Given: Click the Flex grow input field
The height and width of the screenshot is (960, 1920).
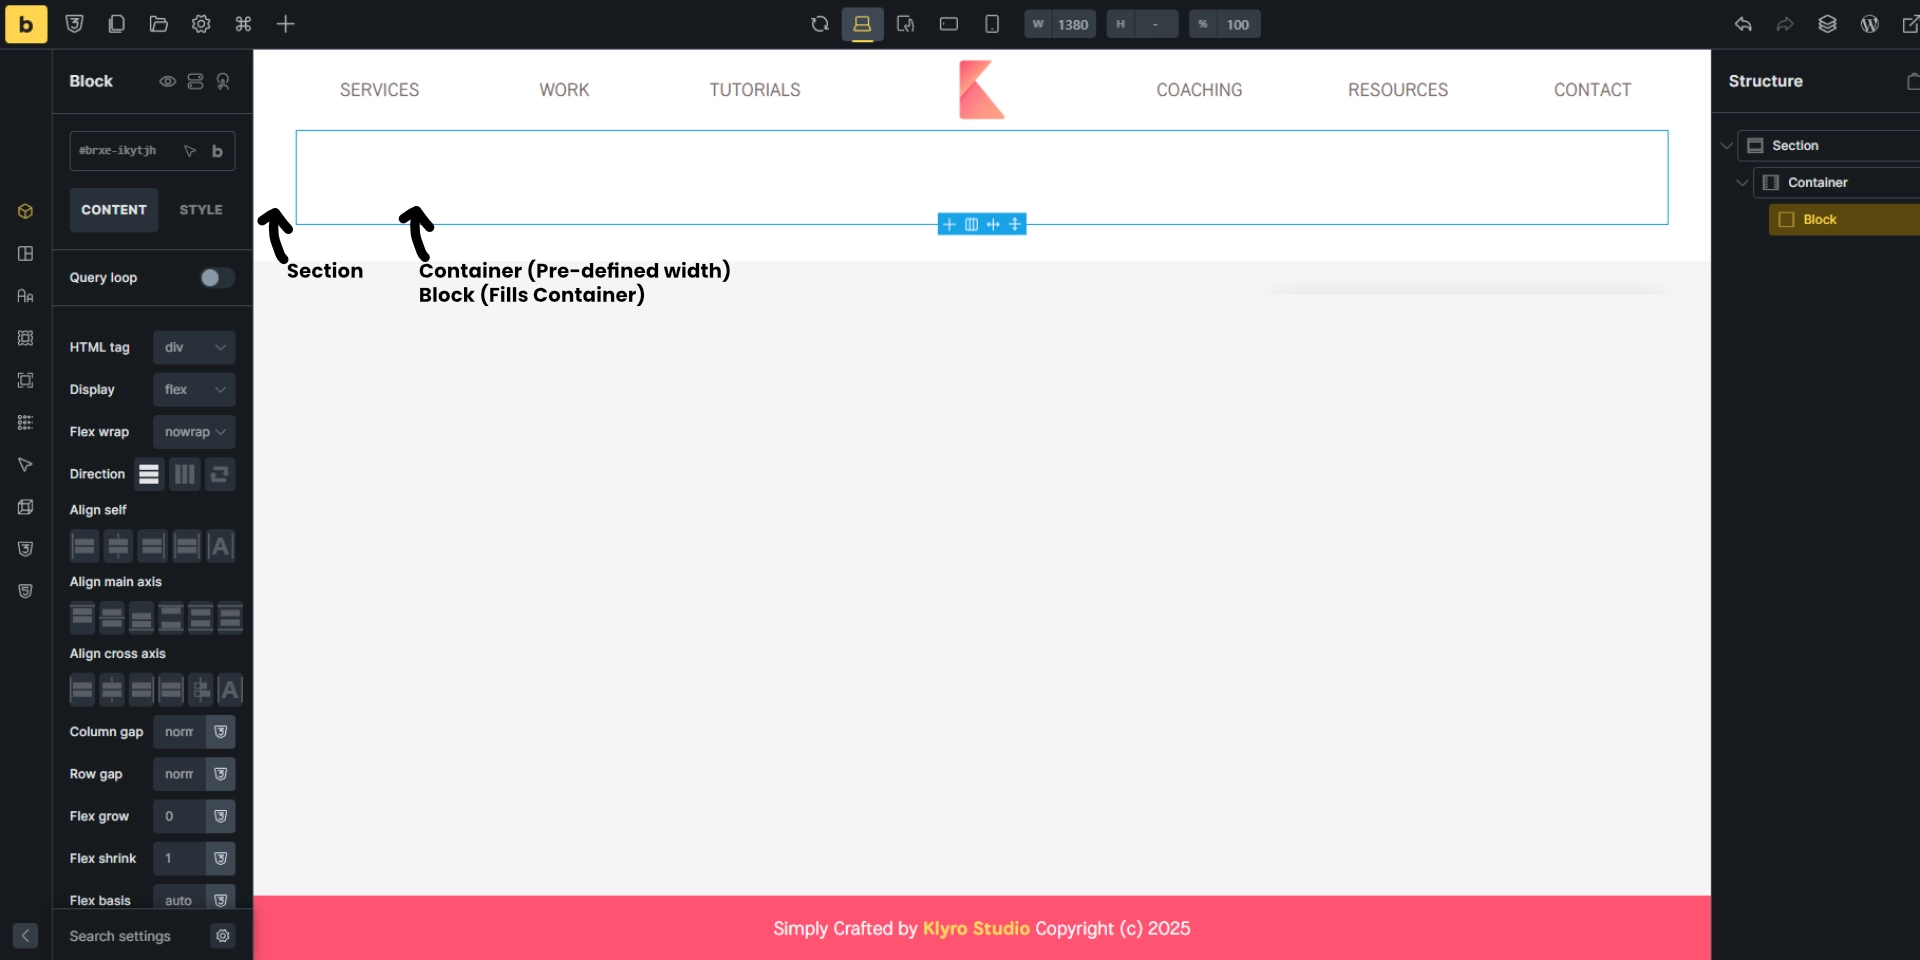Looking at the screenshot, I should tap(180, 816).
